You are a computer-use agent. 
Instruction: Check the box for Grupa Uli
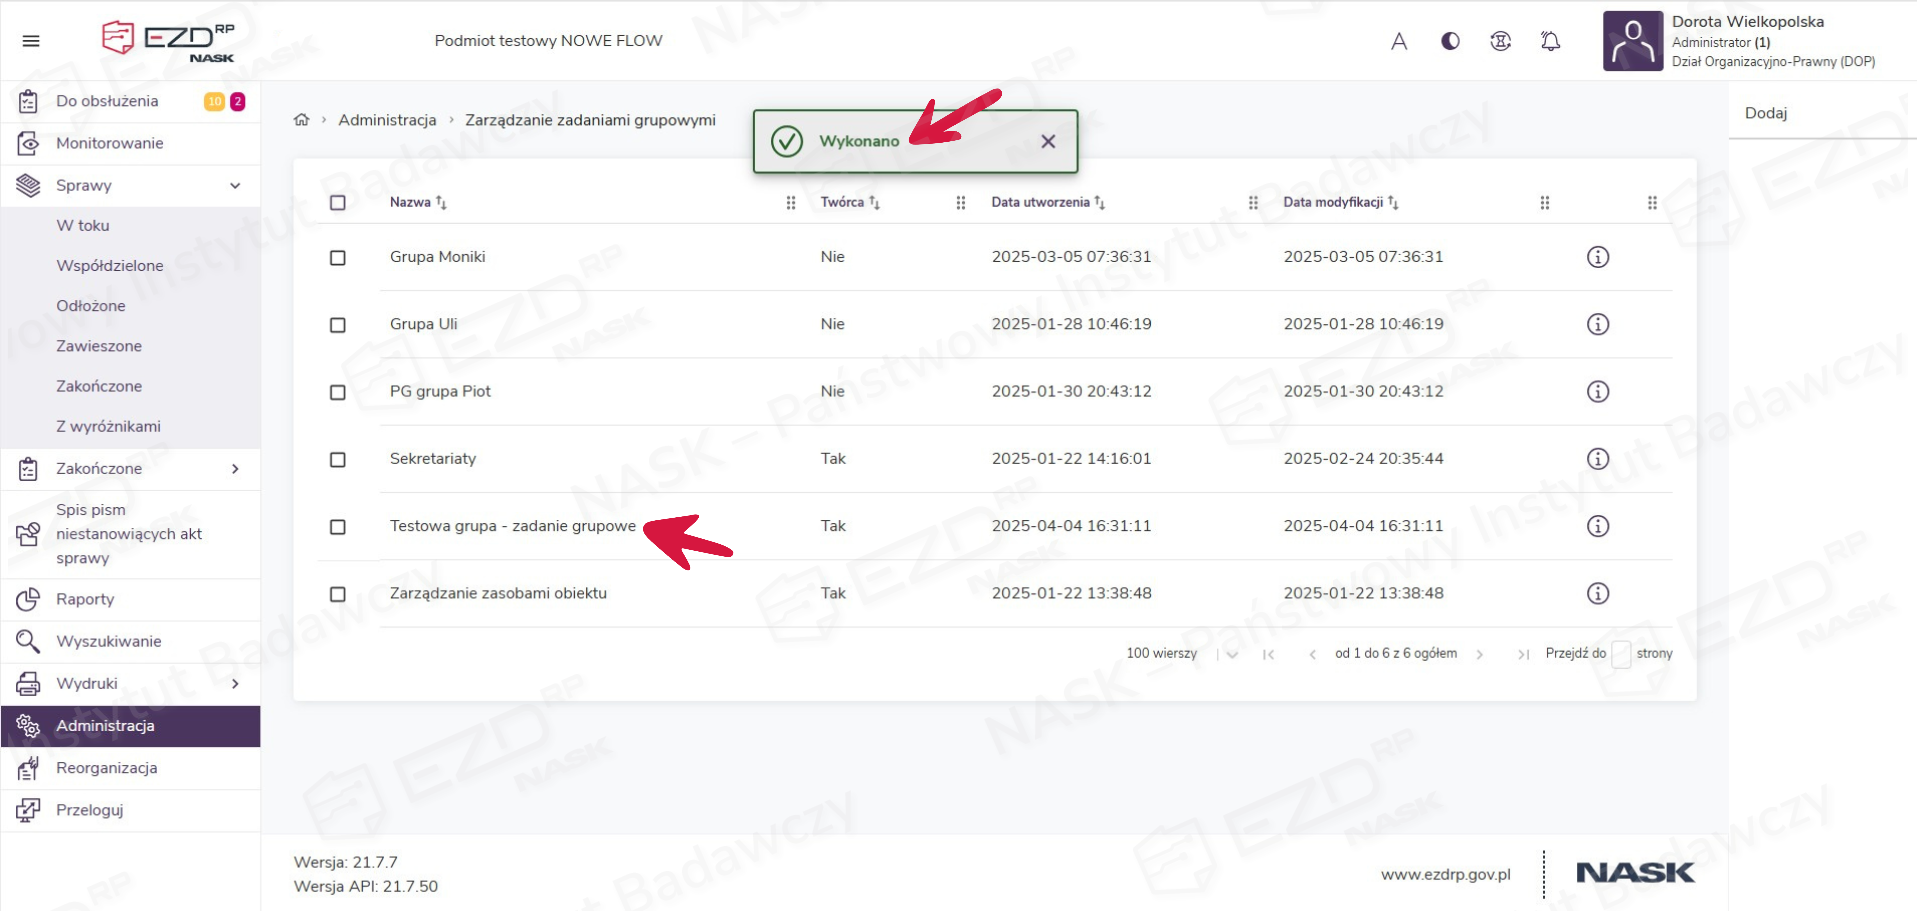coord(338,325)
